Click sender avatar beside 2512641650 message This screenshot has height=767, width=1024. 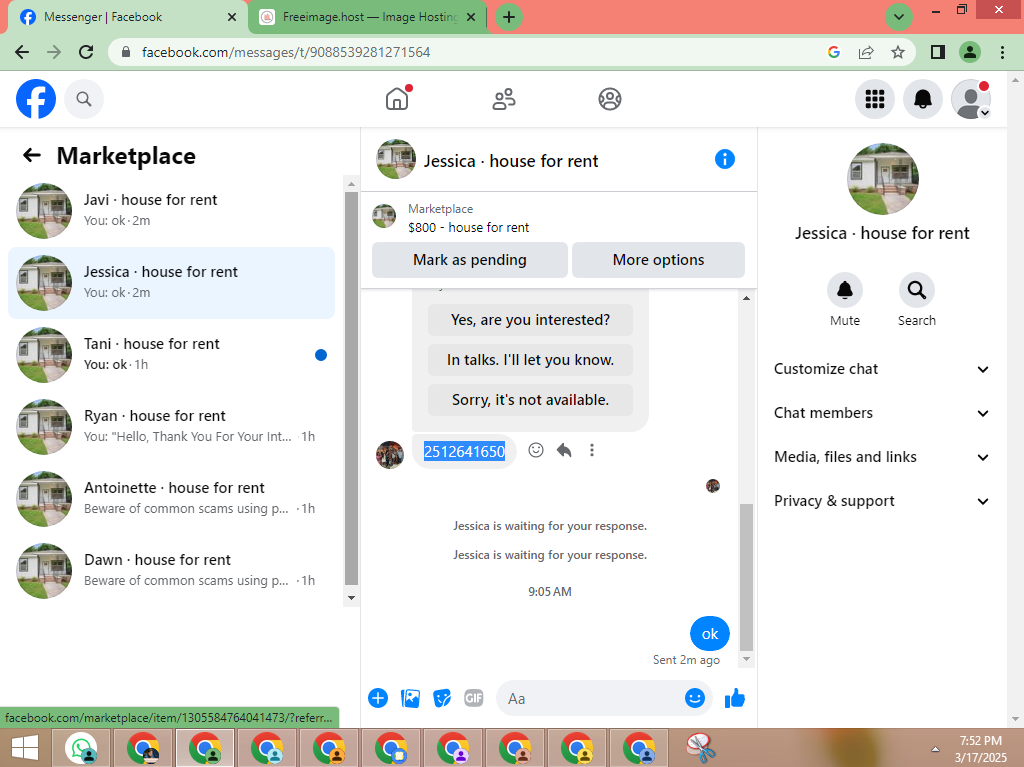click(x=390, y=455)
